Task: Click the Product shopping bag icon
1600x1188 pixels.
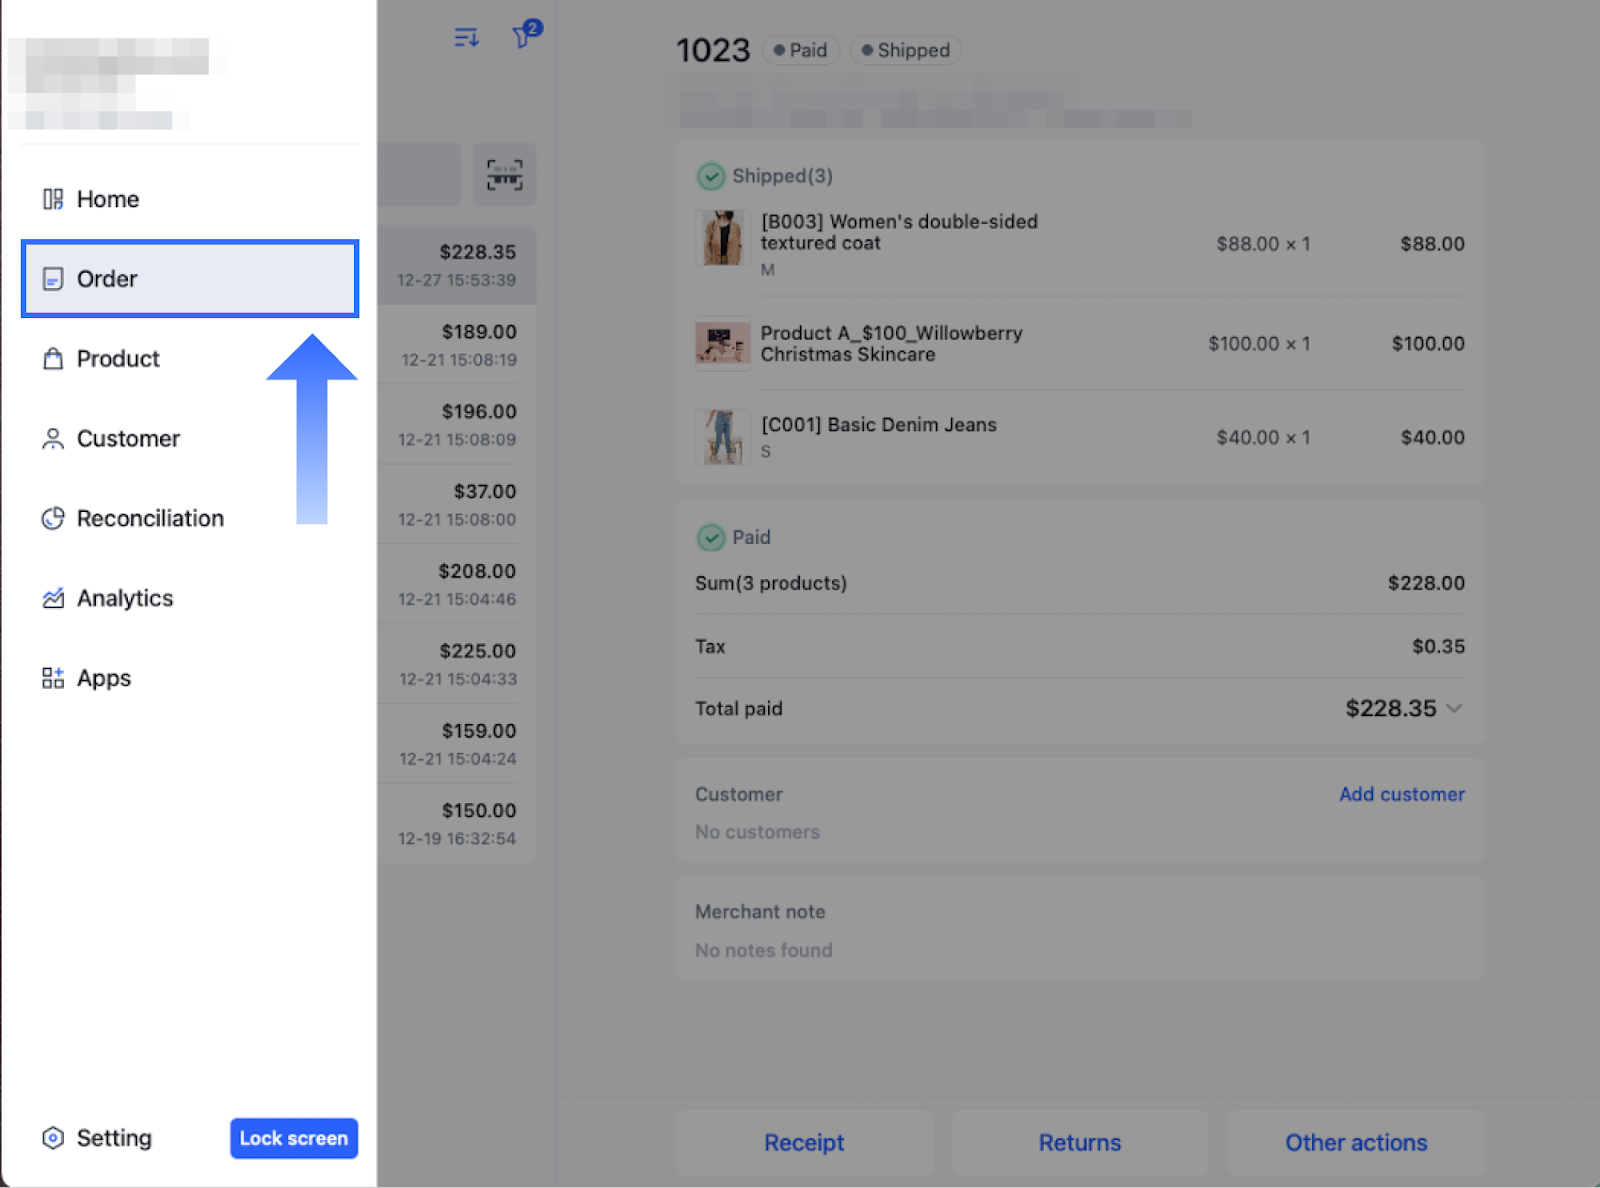Action: tap(53, 359)
